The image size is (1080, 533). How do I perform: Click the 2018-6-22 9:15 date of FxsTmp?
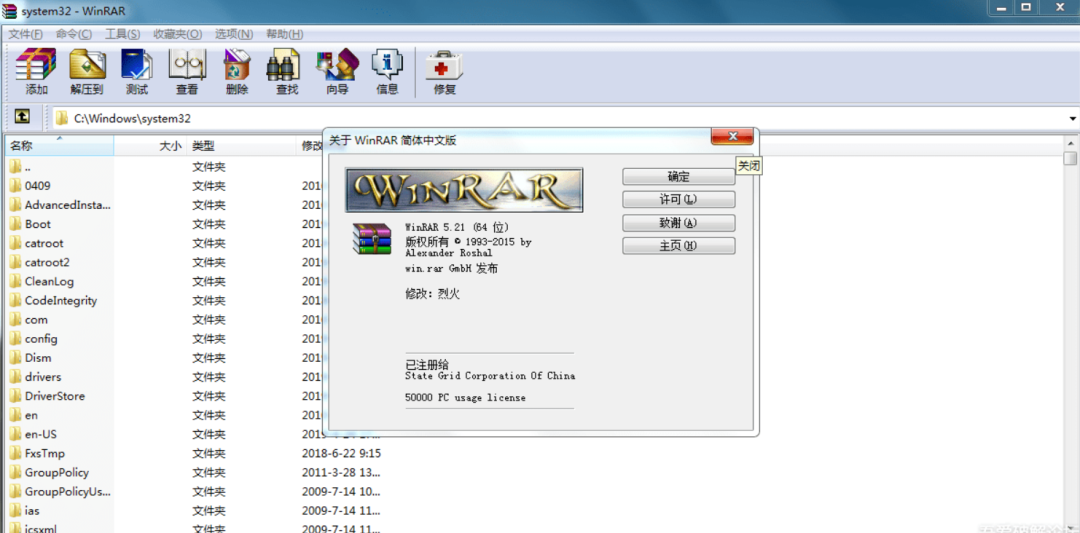(342, 453)
